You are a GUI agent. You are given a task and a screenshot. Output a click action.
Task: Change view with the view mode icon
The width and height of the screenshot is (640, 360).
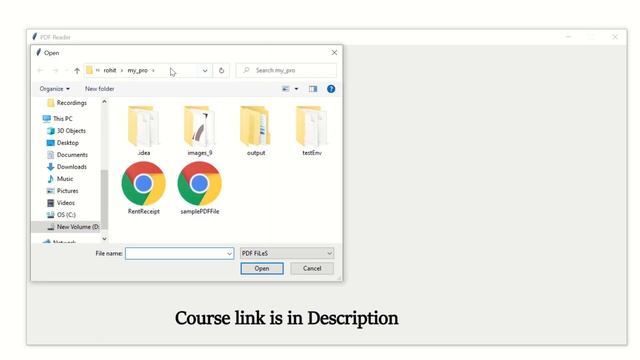[286, 89]
